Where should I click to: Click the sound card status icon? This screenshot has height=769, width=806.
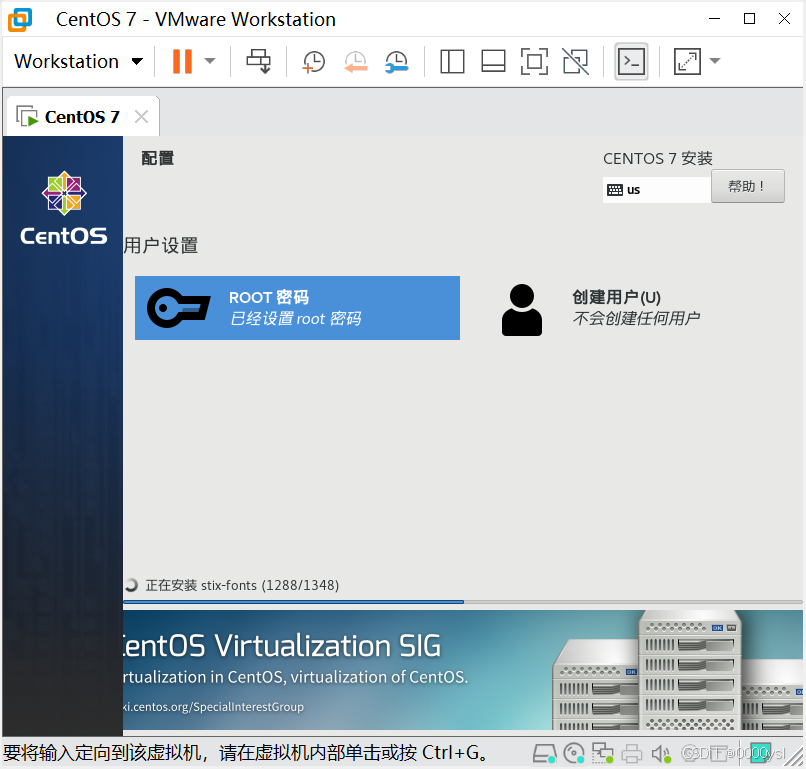(661, 754)
